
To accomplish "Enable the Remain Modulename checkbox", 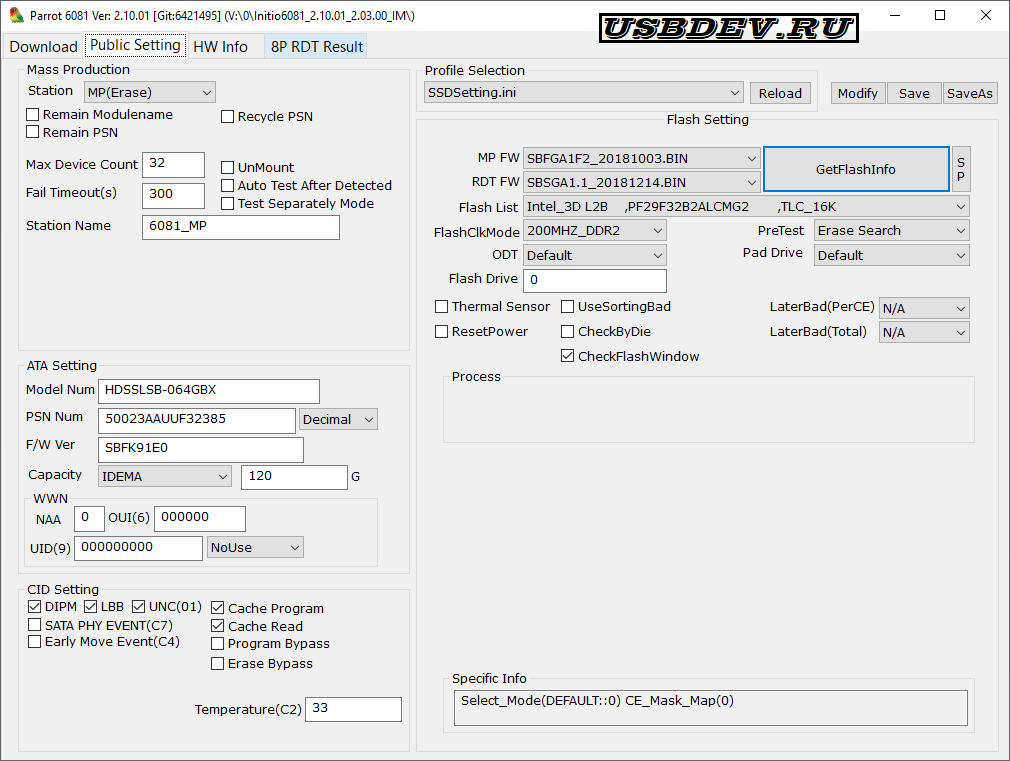I will [33, 115].
